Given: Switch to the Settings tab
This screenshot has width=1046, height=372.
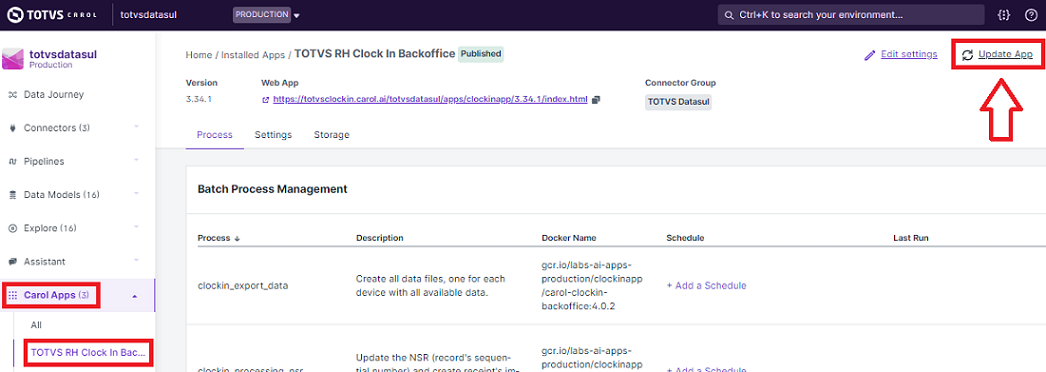Looking at the screenshot, I should click(x=273, y=135).
